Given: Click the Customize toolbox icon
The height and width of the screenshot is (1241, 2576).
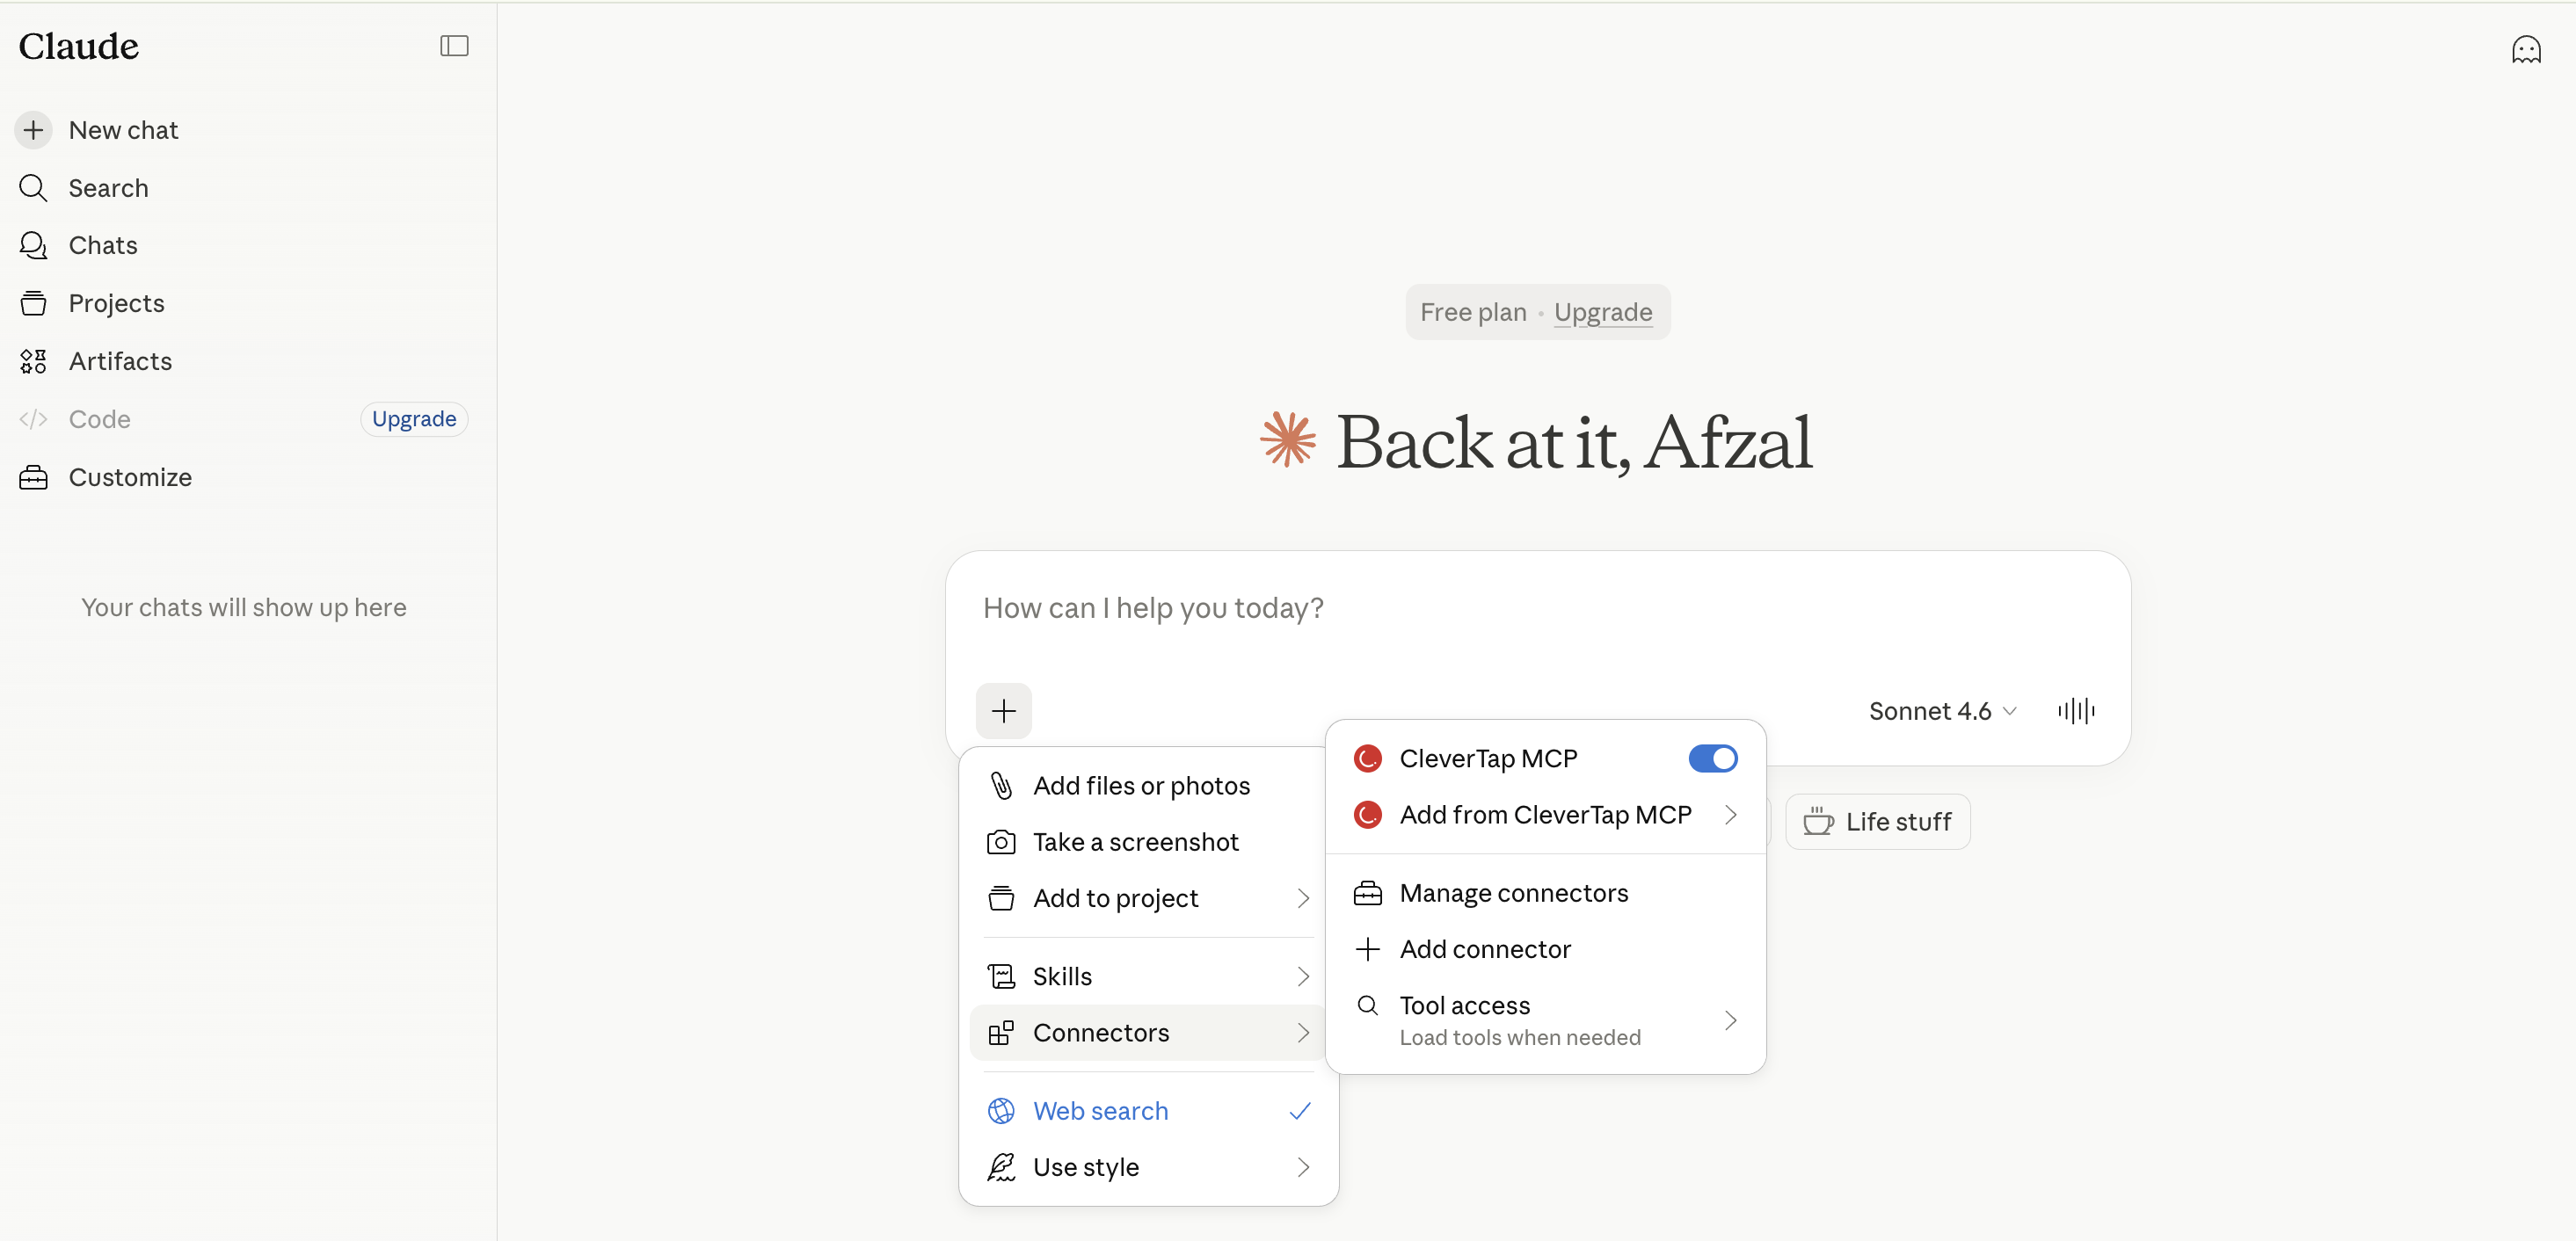Looking at the screenshot, I should (x=33, y=477).
